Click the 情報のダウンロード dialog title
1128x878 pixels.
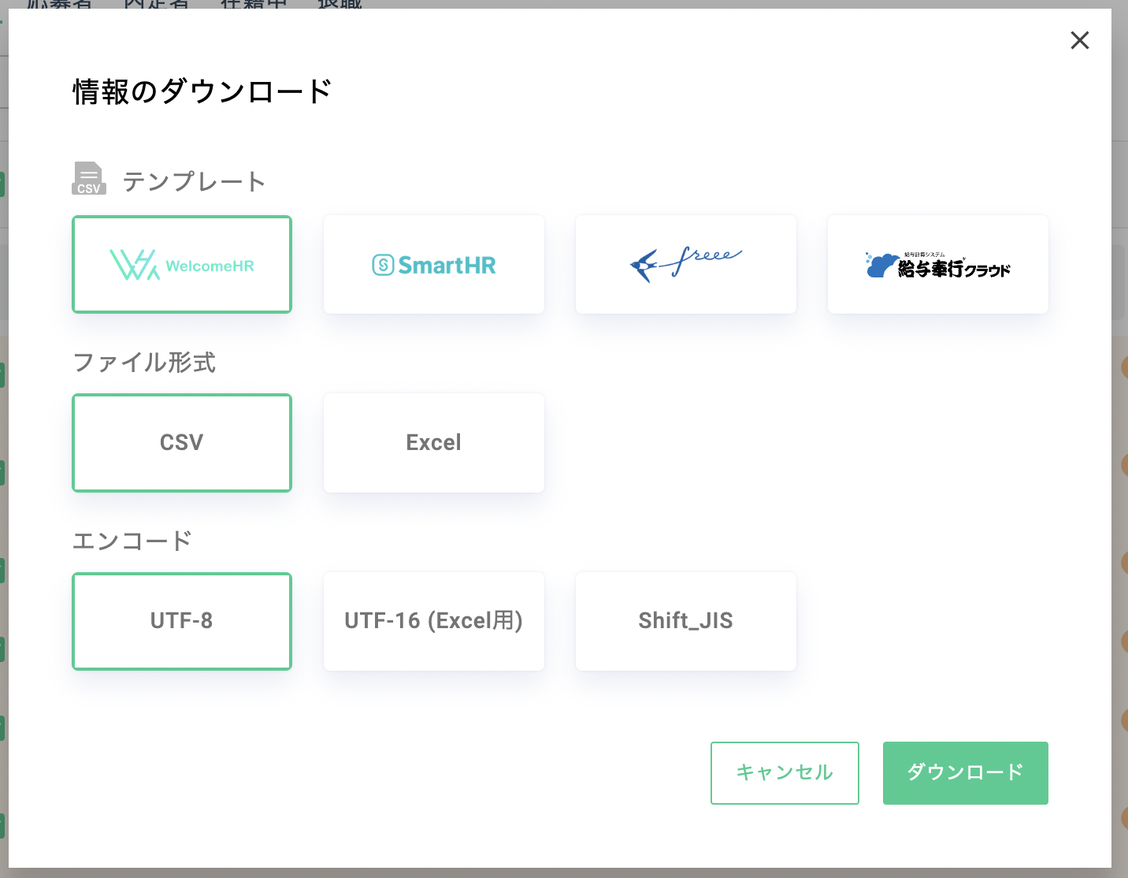202,91
